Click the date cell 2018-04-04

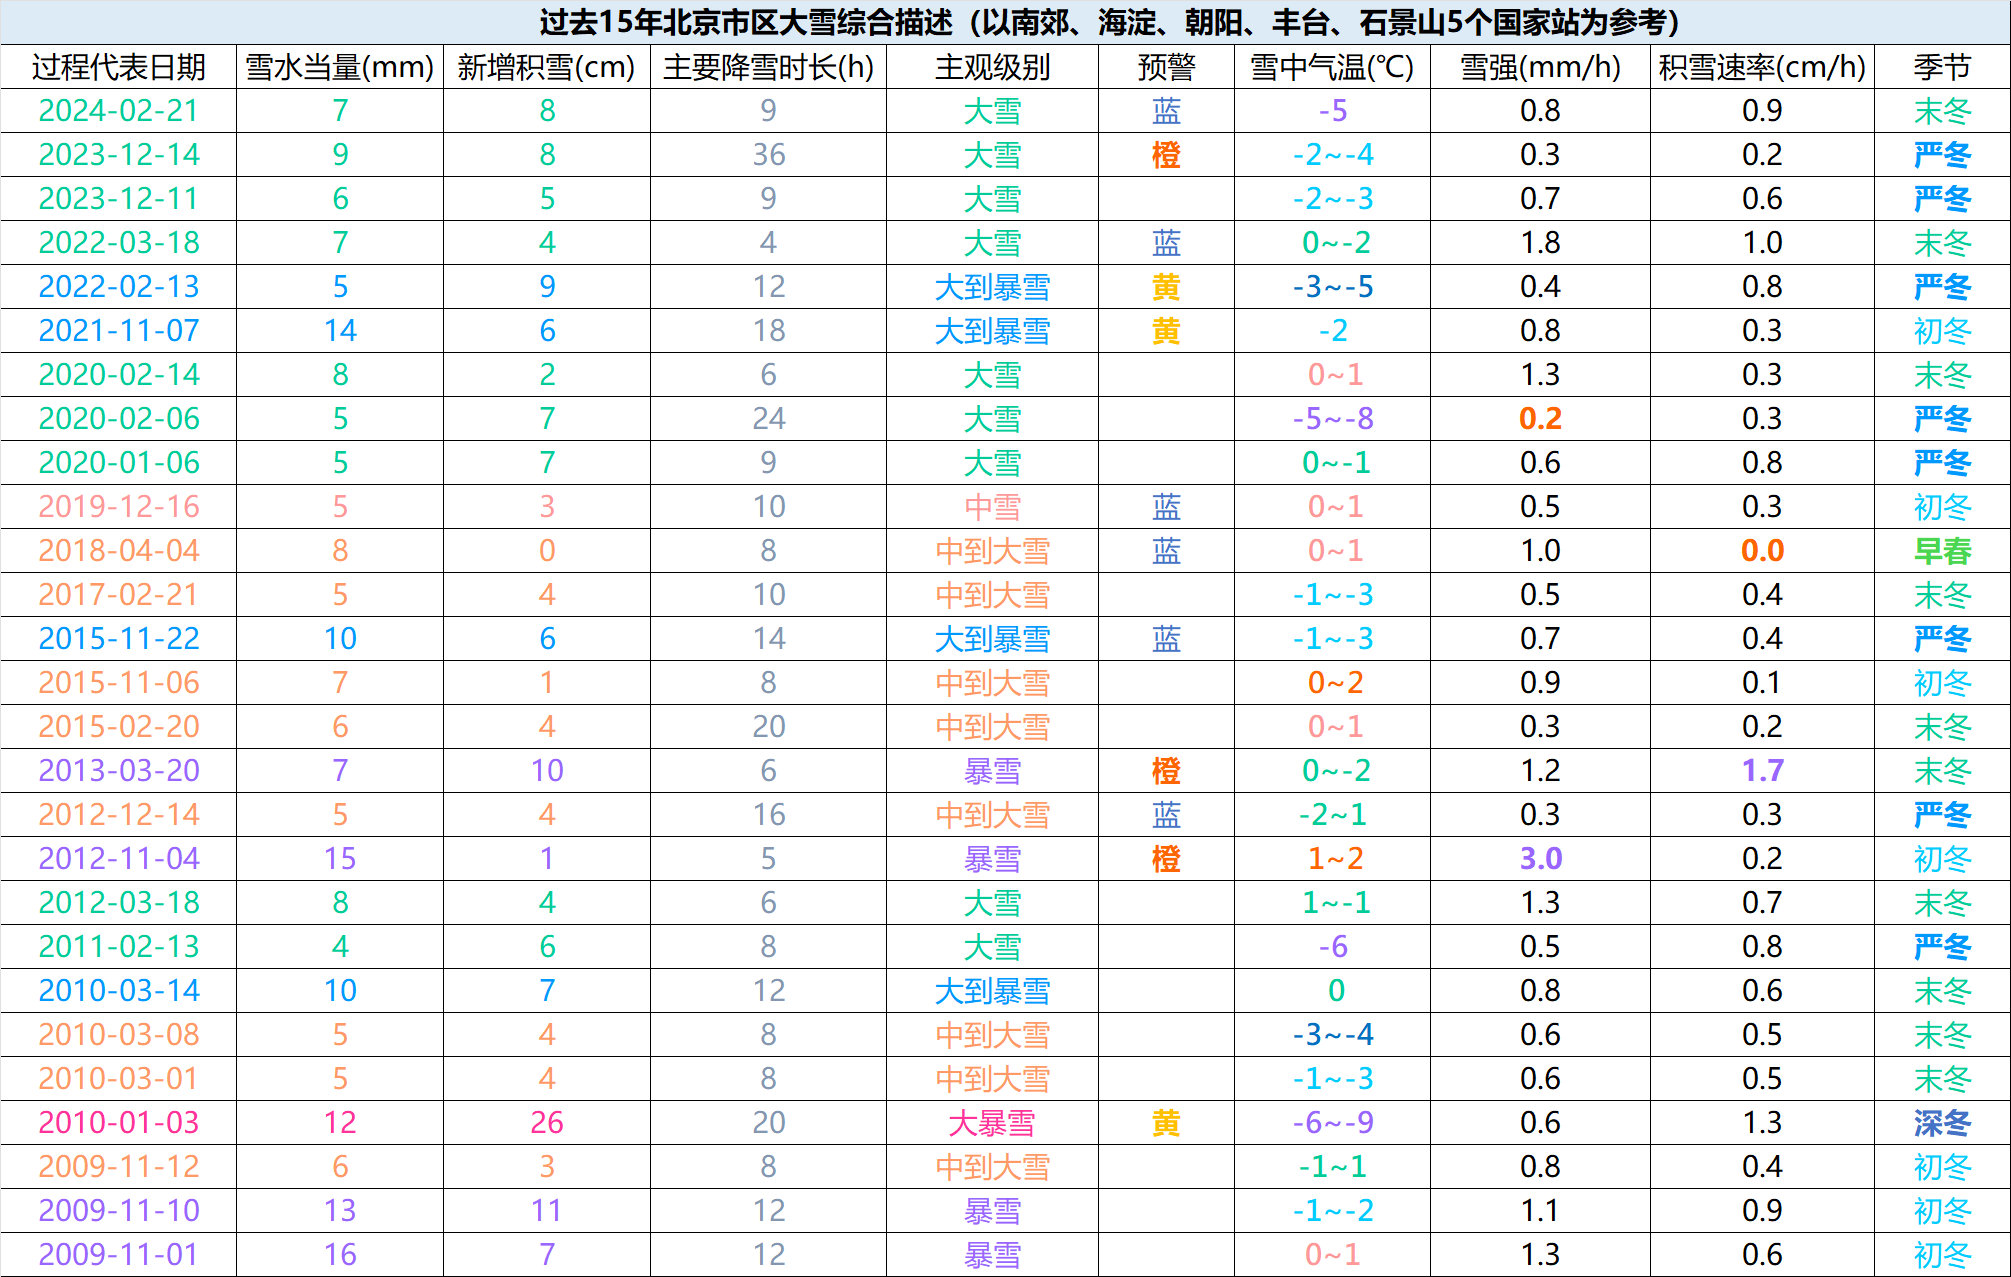pos(119,551)
